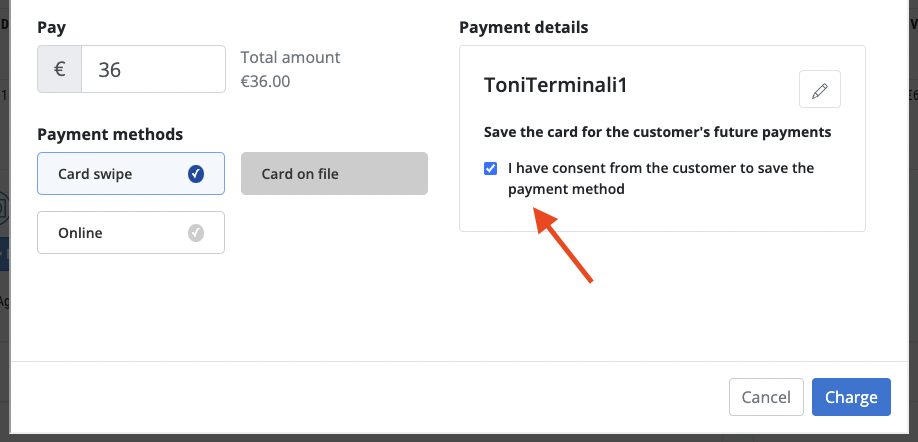Image resolution: width=918 pixels, height=442 pixels.
Task: Choose the Card on file option
Action: point(334,174)
